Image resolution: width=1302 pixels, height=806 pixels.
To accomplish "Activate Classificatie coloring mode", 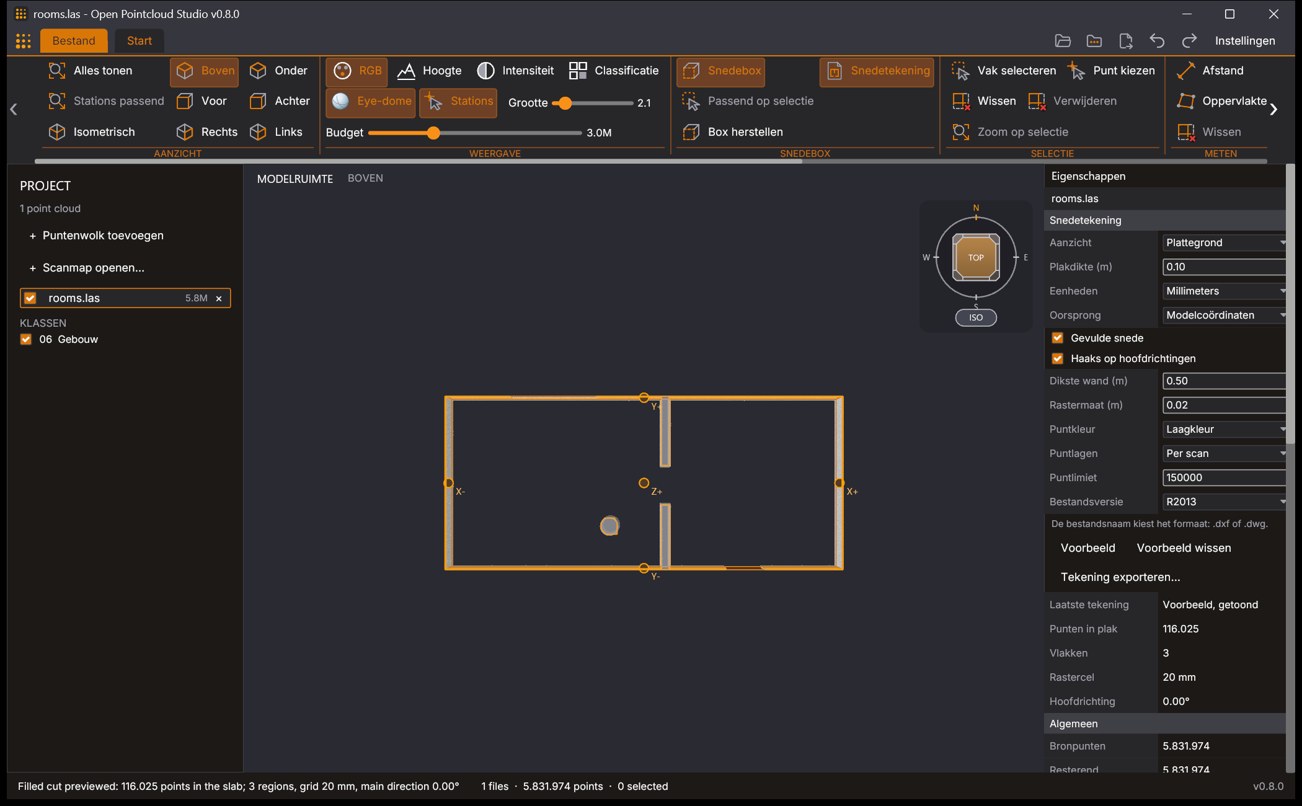I will 614,71.
